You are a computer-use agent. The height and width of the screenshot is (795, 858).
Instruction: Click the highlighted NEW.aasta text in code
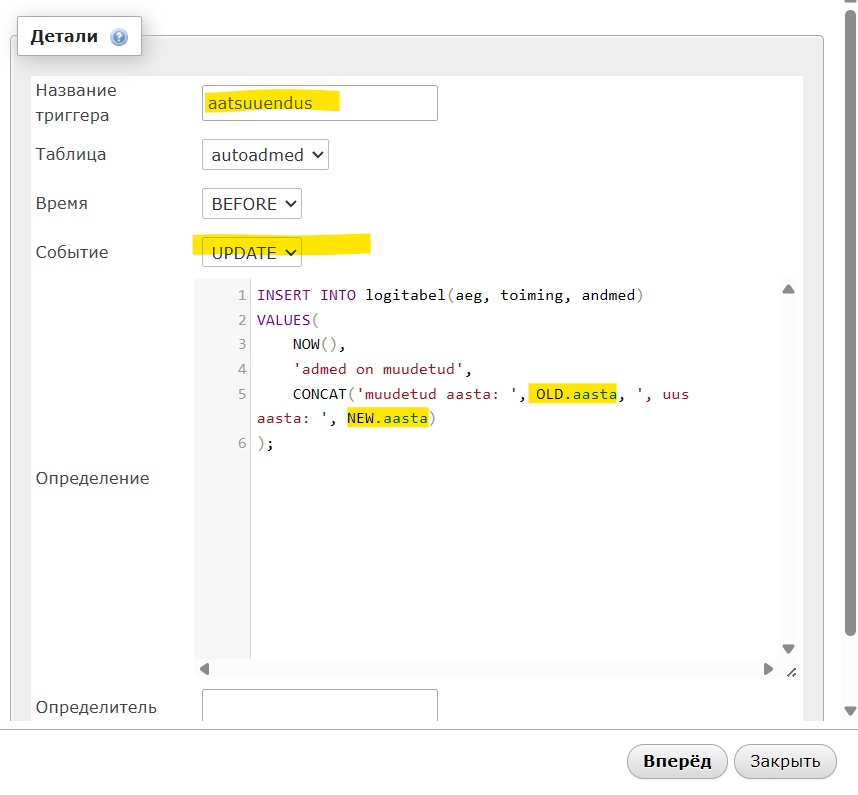387,419
